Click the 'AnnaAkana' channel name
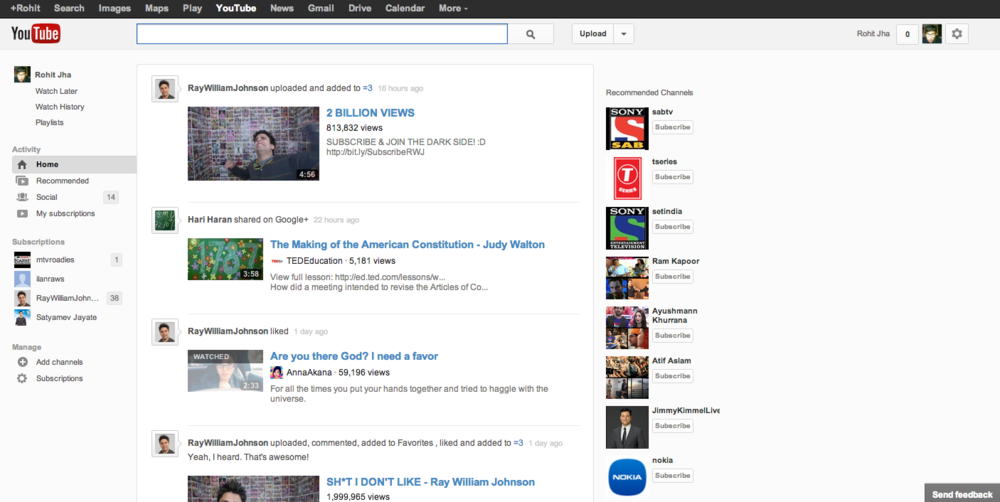The image size is (1000, 502). pos(309,373)
